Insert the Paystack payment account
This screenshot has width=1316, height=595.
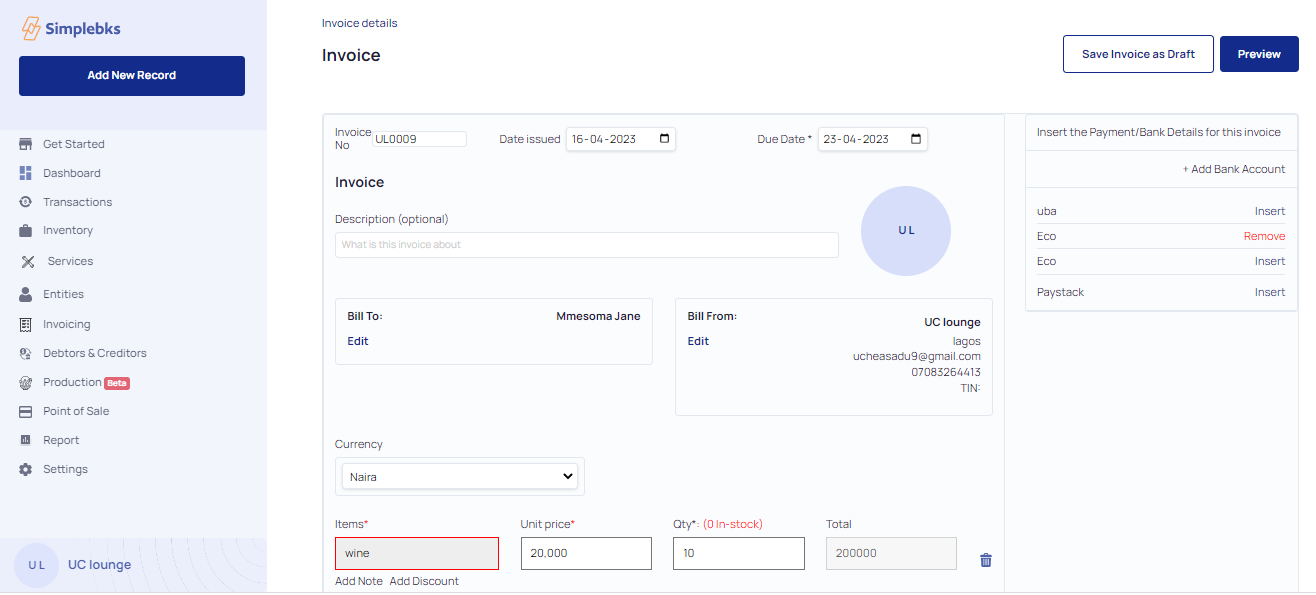(x=1270, y=292)
